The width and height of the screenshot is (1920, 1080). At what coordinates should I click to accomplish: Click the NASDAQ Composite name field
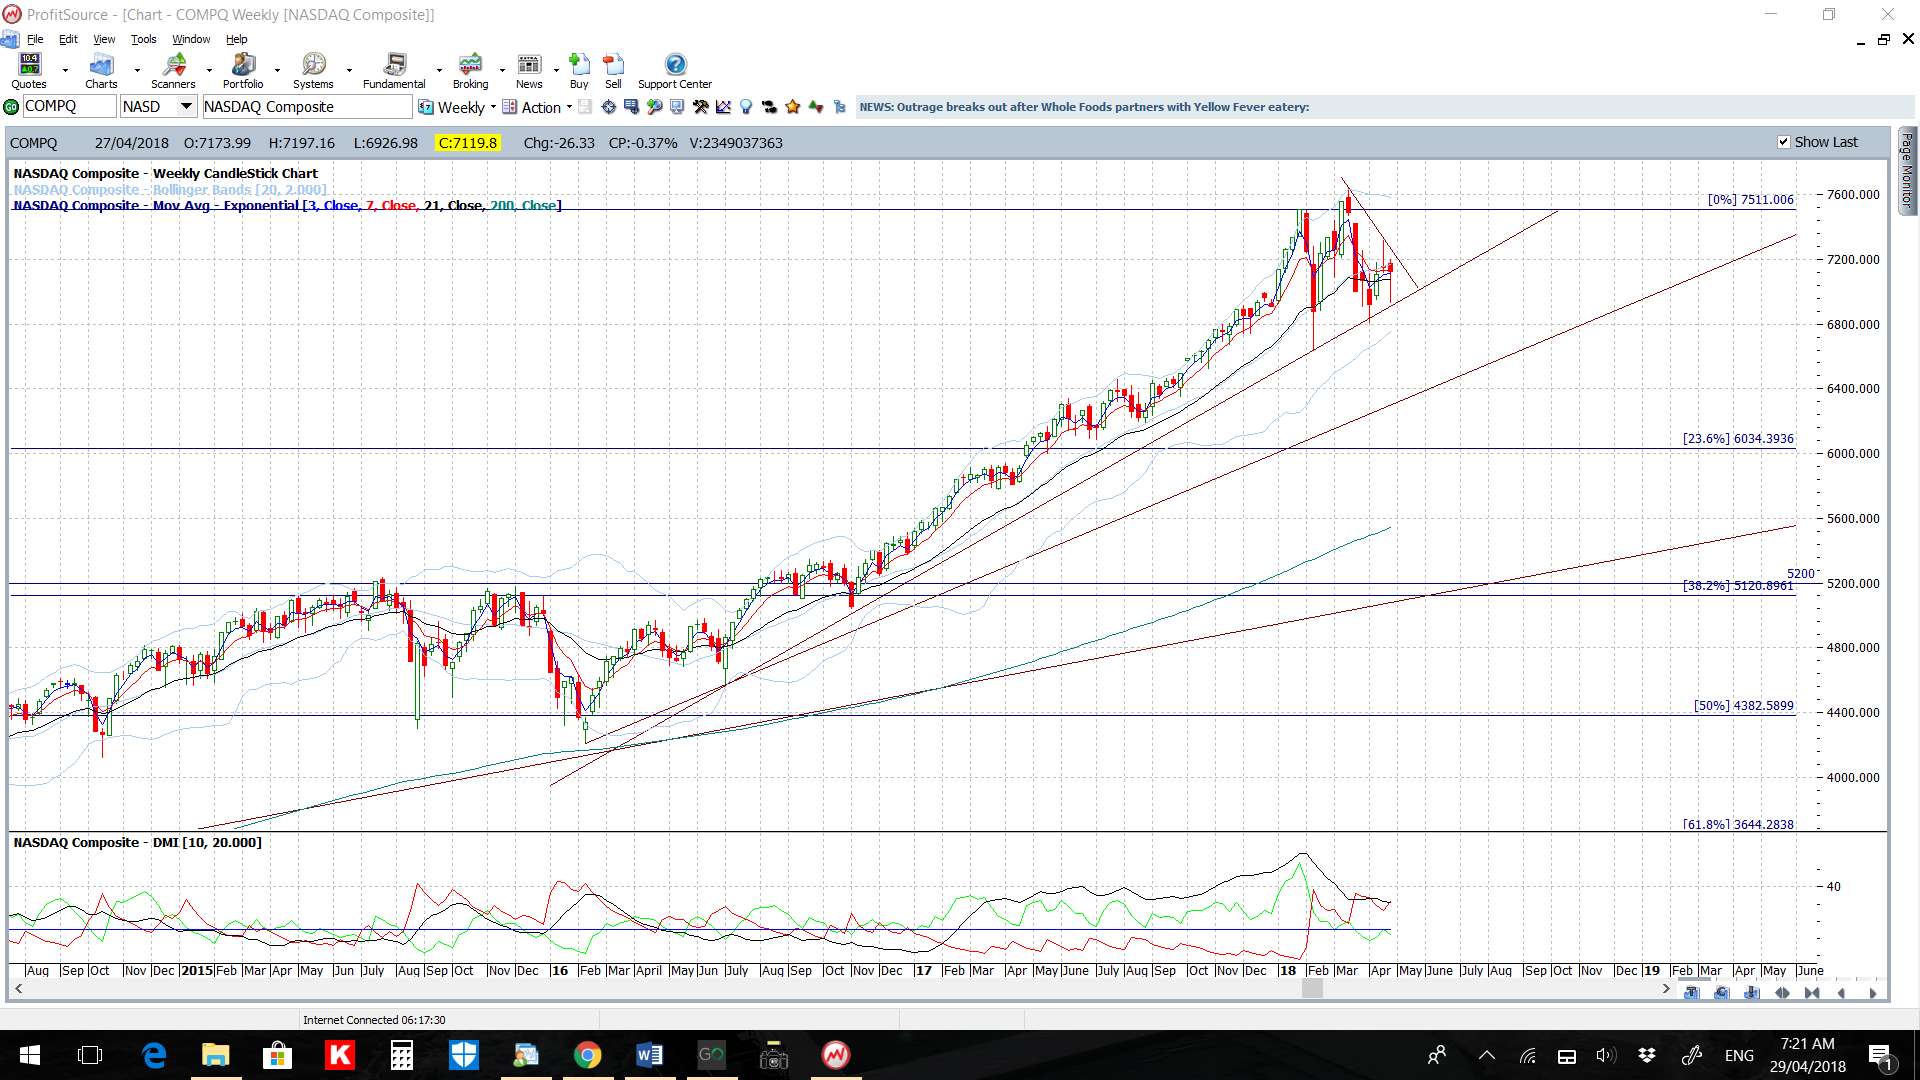(x=306, y=107)
